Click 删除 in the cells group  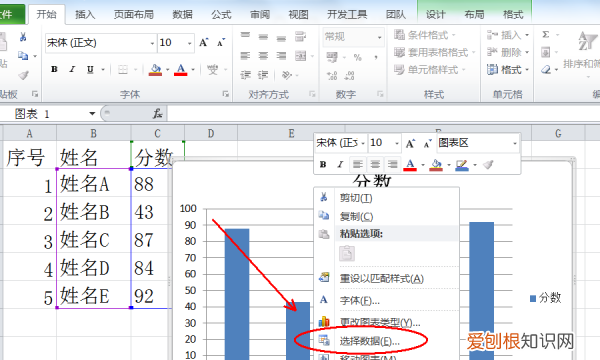click(508, 52)
